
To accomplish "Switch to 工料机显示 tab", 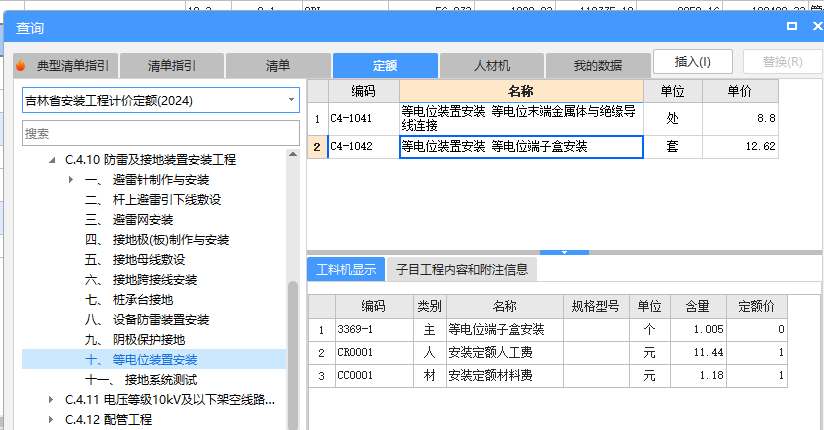I will point(346,270).
